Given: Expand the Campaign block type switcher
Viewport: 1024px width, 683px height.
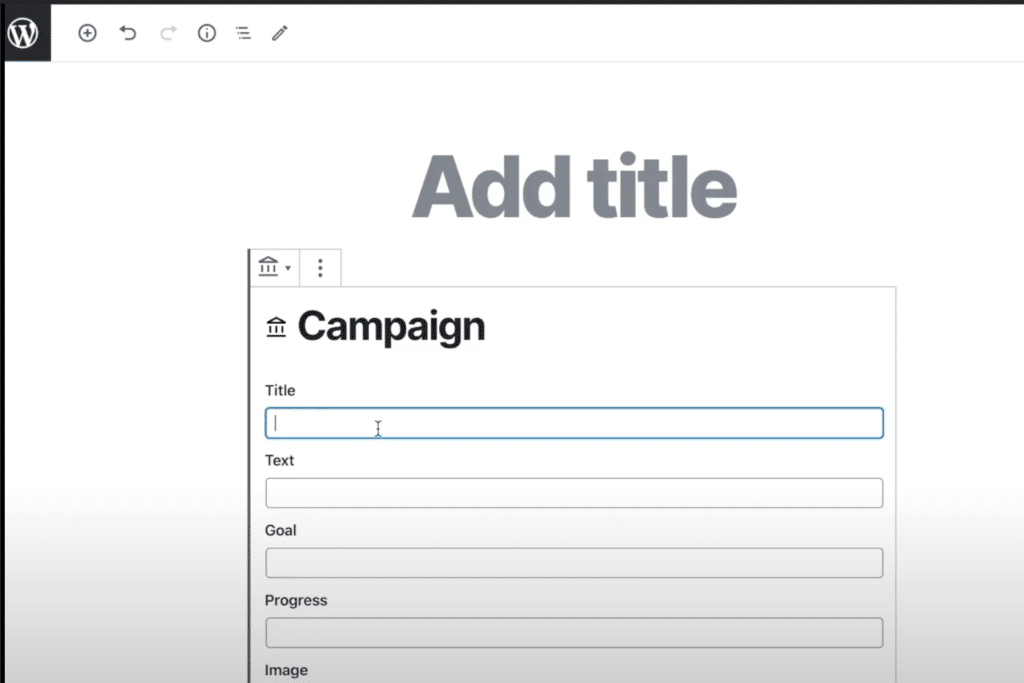Looking at the screenshot, I should (274, 267).
